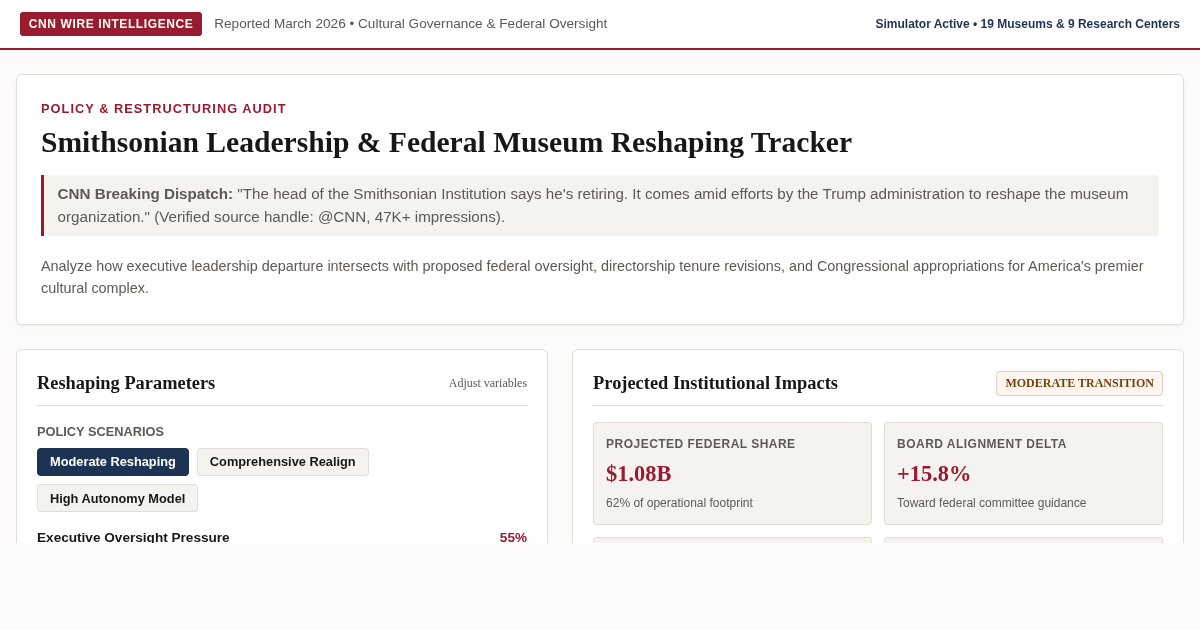Select the Executive Oversight Pressure label

point(133,537)
